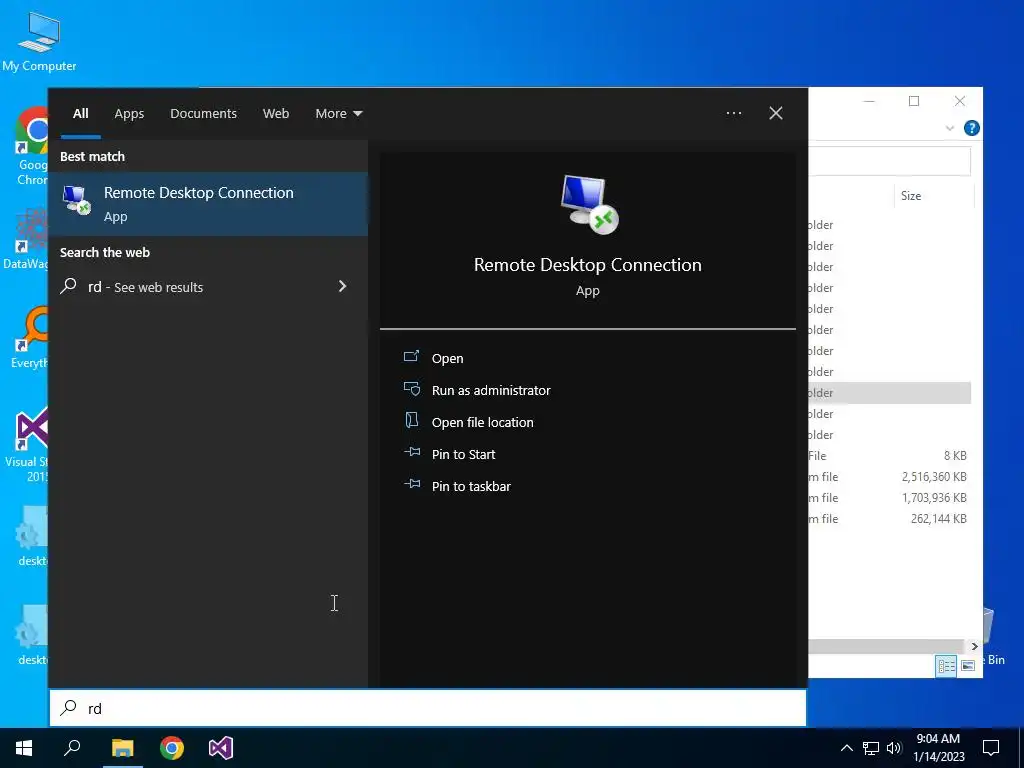1024x768 pixels.
Task: Open the notification action center
Action: (991, 748)
